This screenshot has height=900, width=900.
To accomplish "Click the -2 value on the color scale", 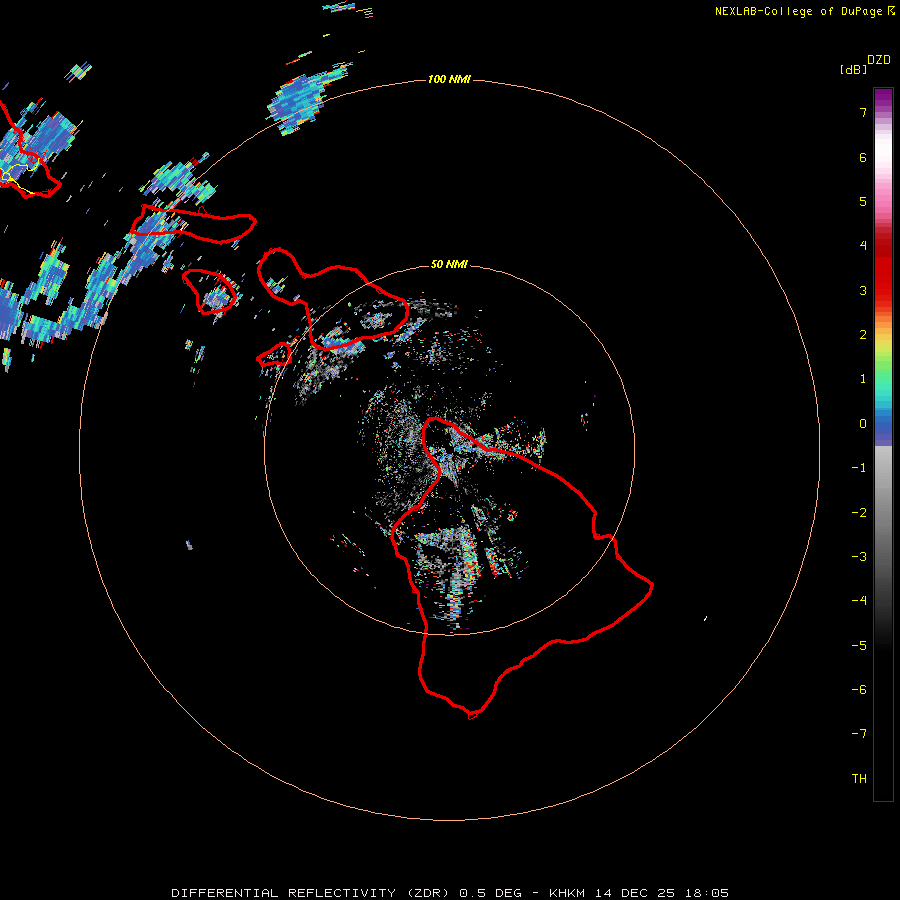I will 859,513.
